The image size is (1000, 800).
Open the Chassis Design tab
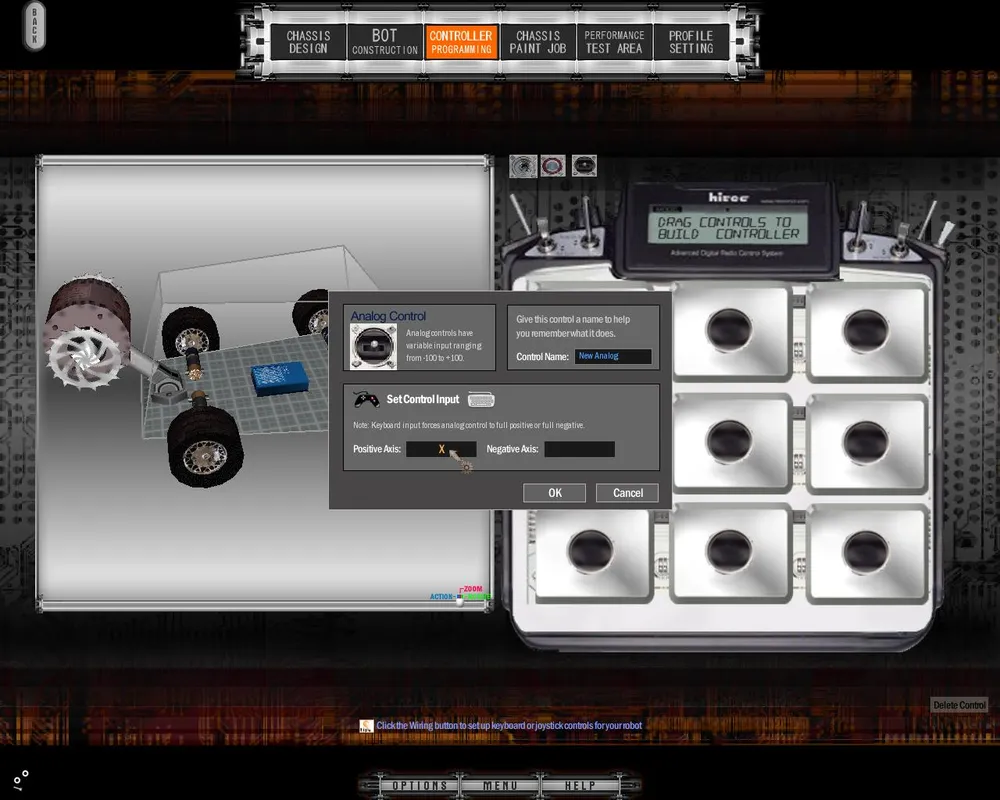308,42
